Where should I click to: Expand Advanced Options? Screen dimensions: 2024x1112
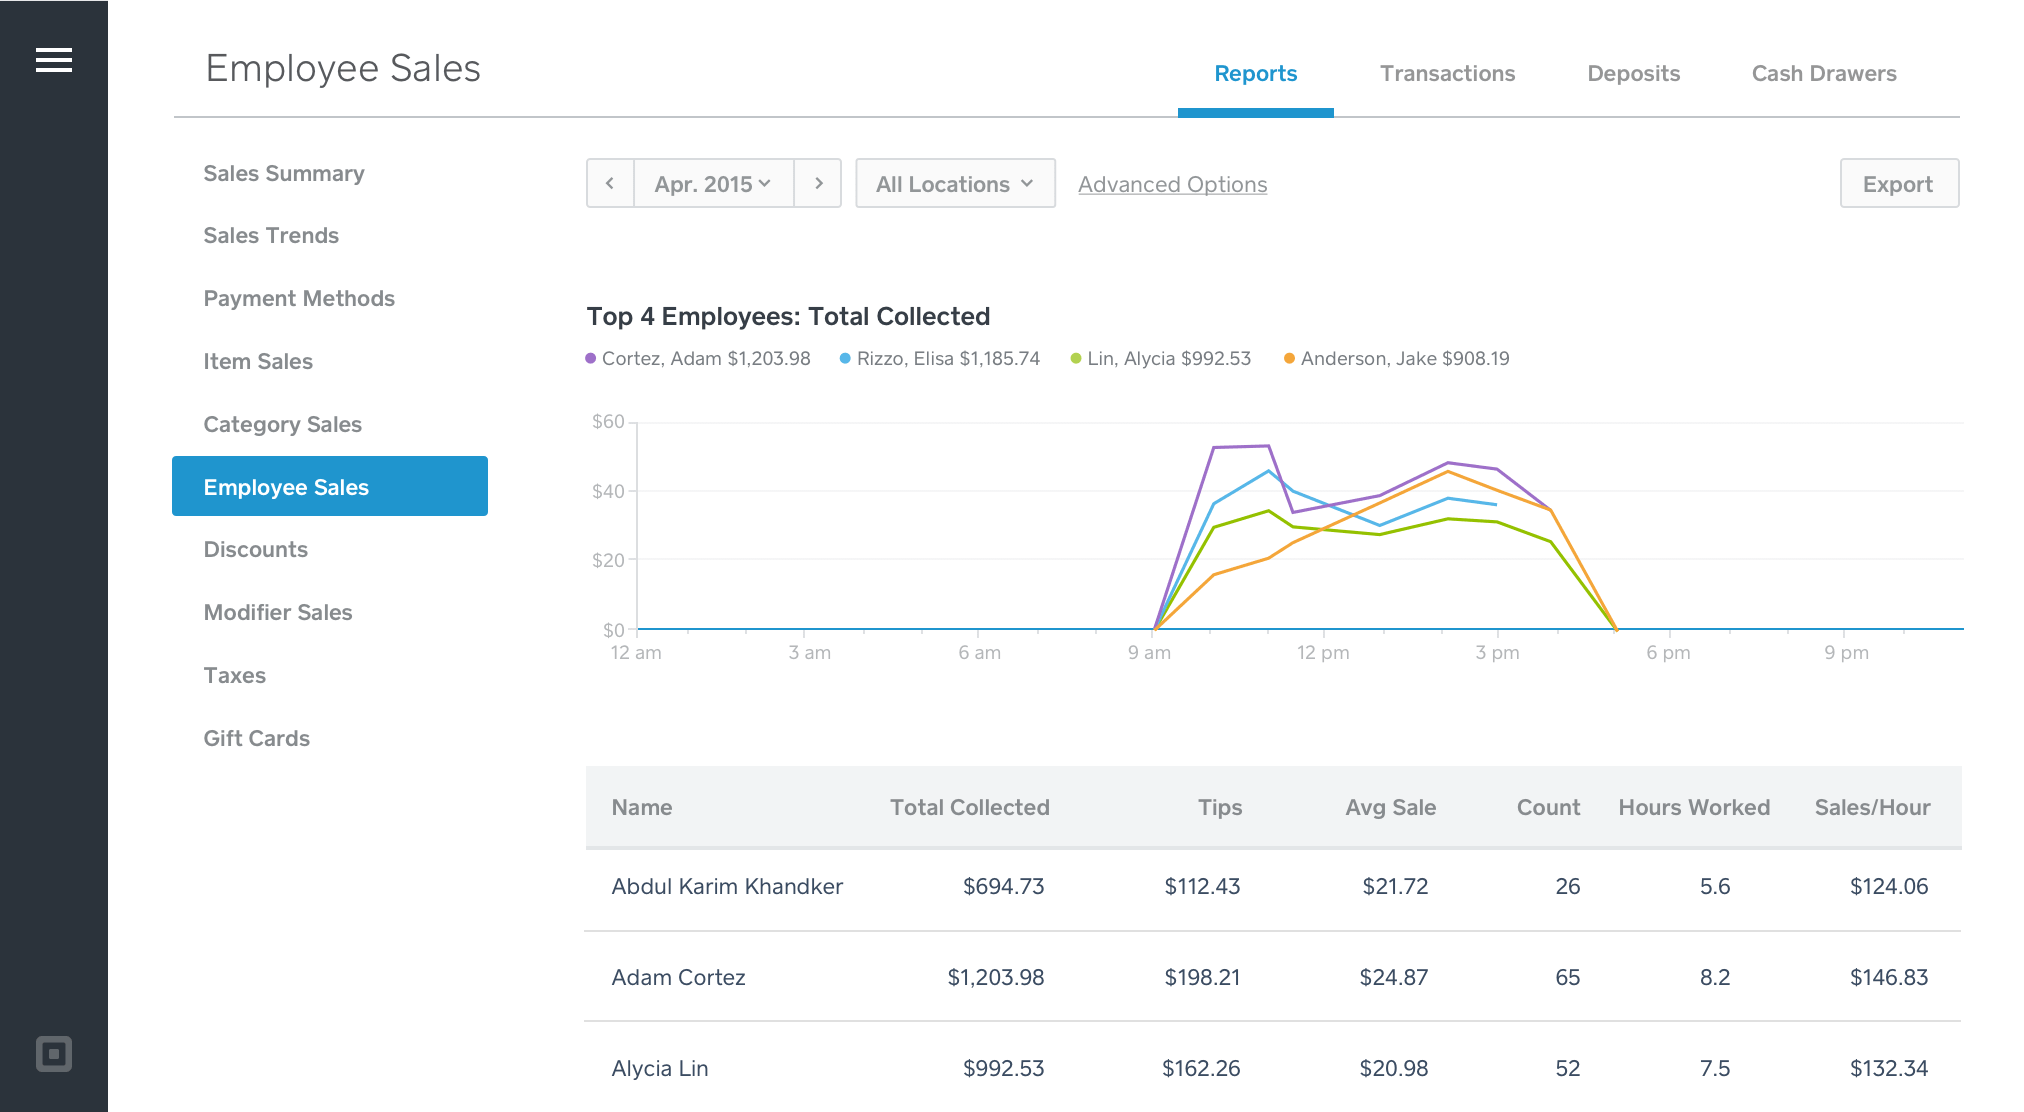click(1172, 184)
